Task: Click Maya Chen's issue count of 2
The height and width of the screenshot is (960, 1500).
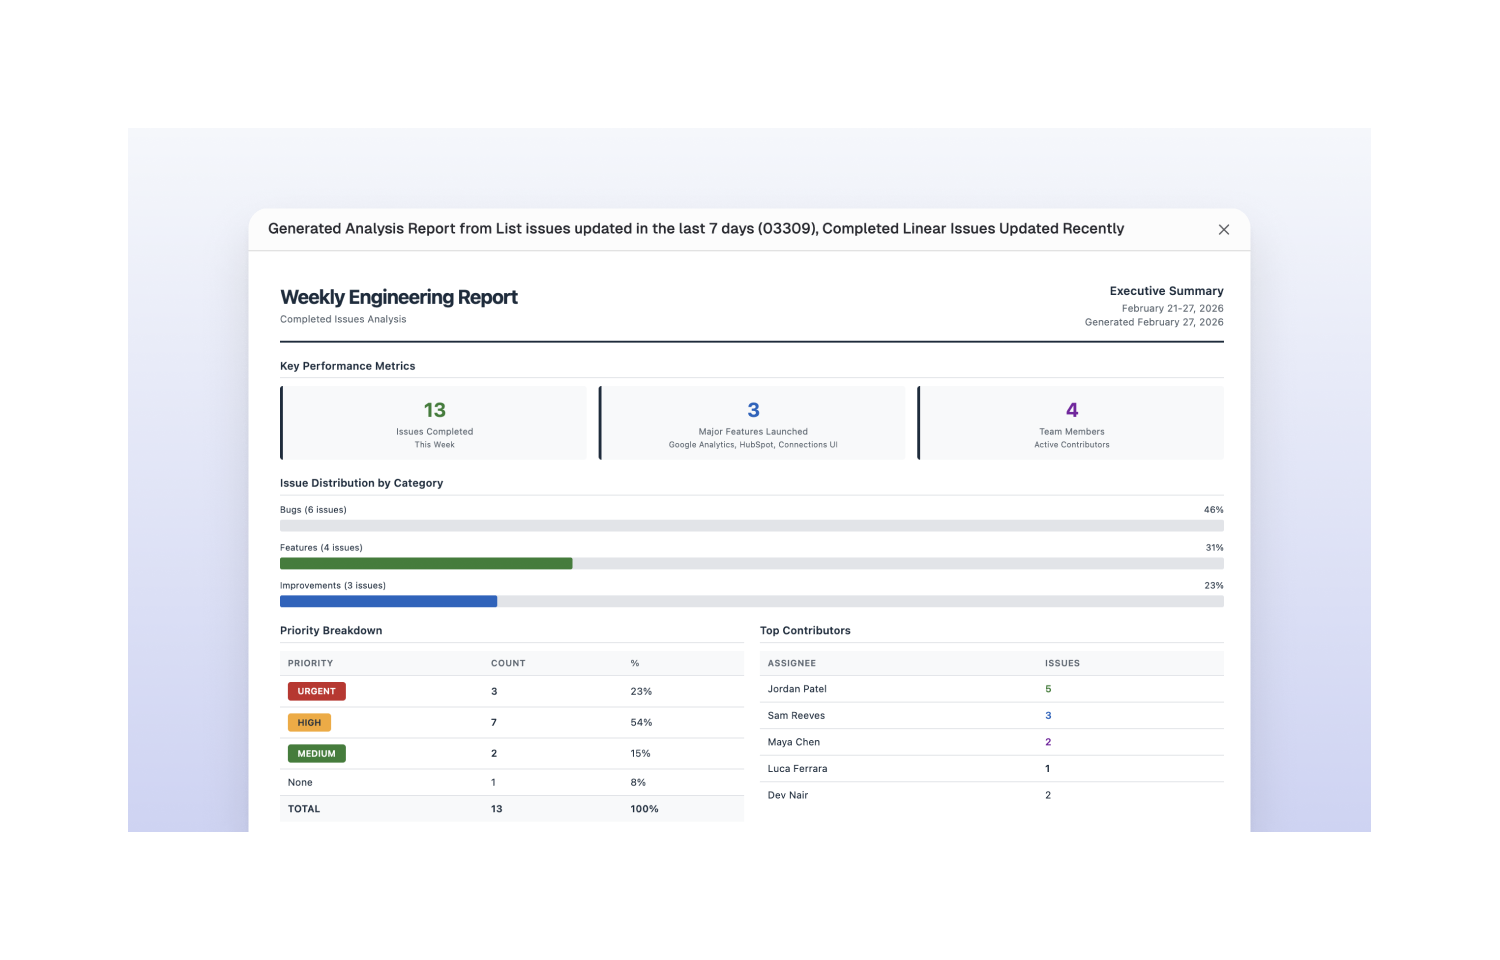Action: tap(1047, 742)
